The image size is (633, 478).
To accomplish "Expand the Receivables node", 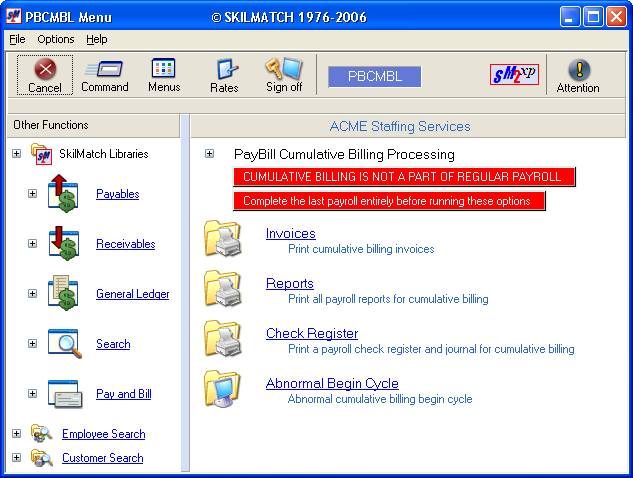I will [32, 243].
